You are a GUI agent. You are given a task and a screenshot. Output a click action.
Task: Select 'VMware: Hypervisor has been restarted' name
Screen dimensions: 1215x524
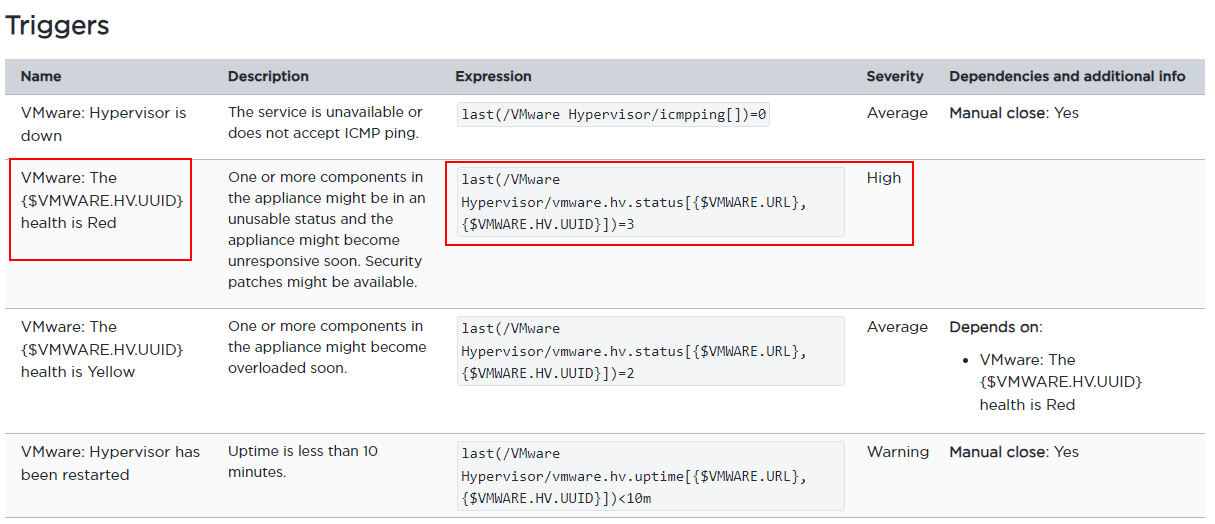coord(110,463)
